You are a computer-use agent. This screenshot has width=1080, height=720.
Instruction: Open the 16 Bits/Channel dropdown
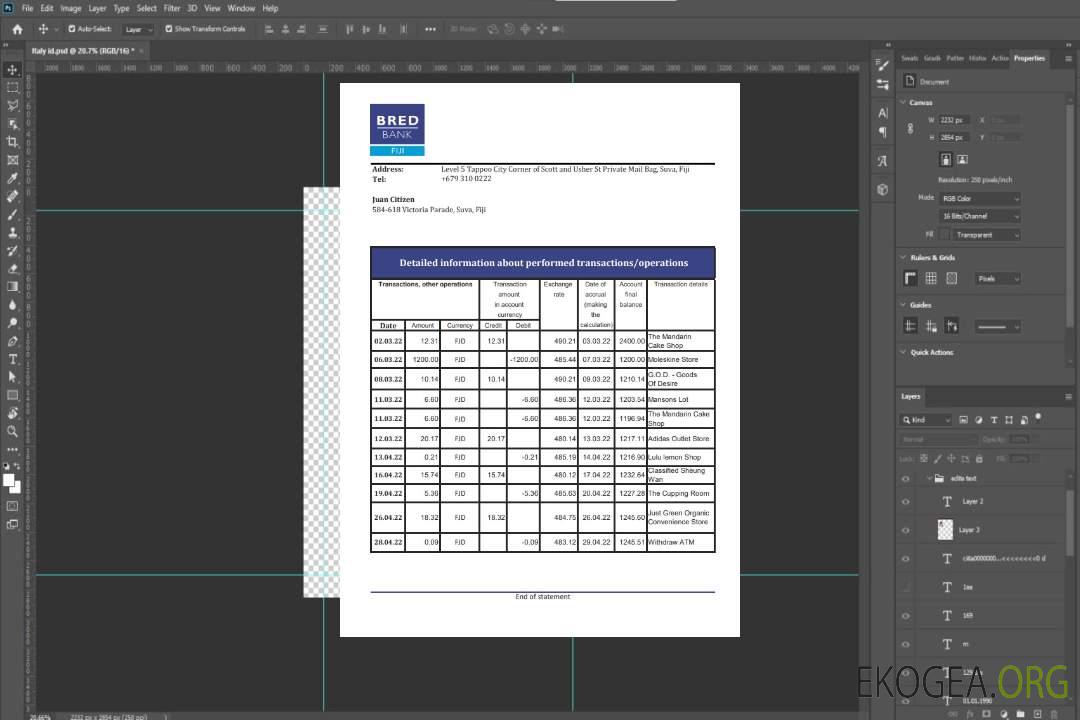pyautogui.click(x=980, y=216)
